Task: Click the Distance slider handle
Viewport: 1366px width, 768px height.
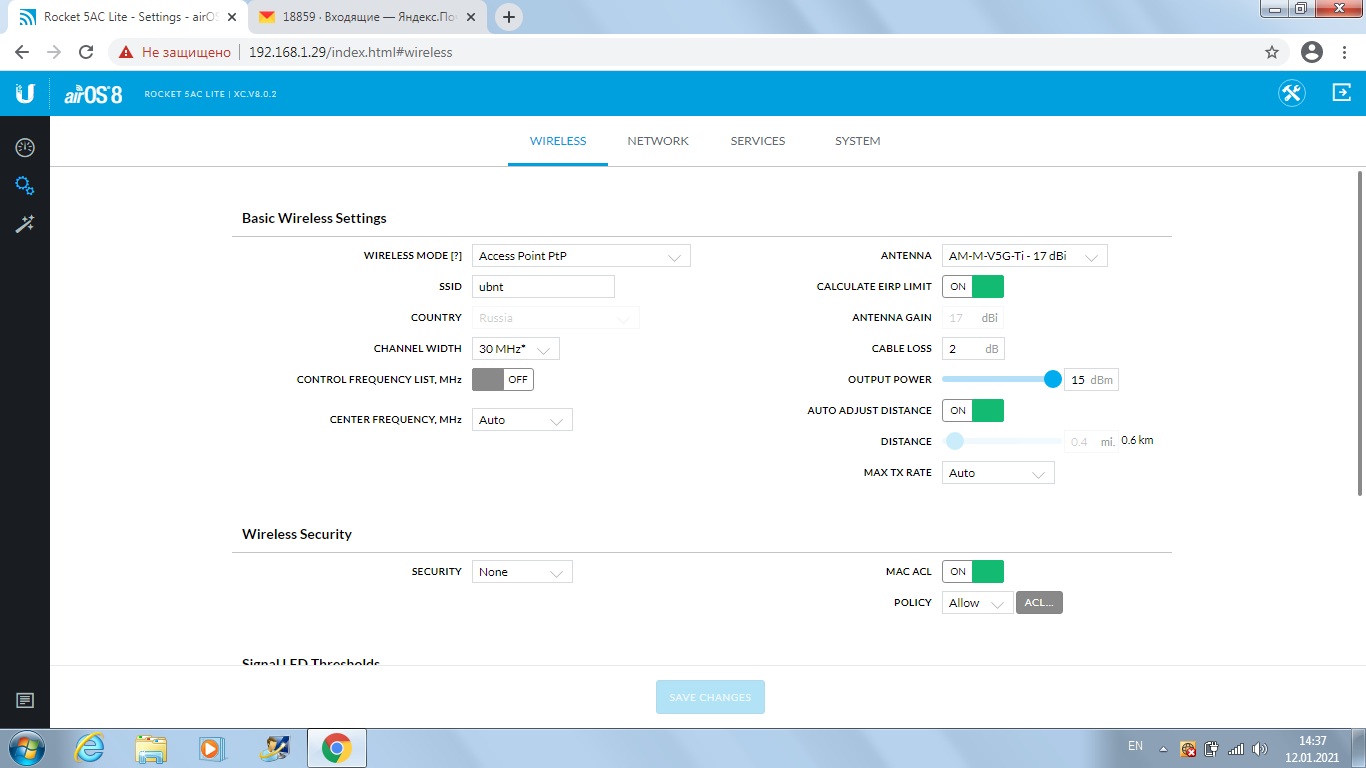Action: click(x=955, y=441)
